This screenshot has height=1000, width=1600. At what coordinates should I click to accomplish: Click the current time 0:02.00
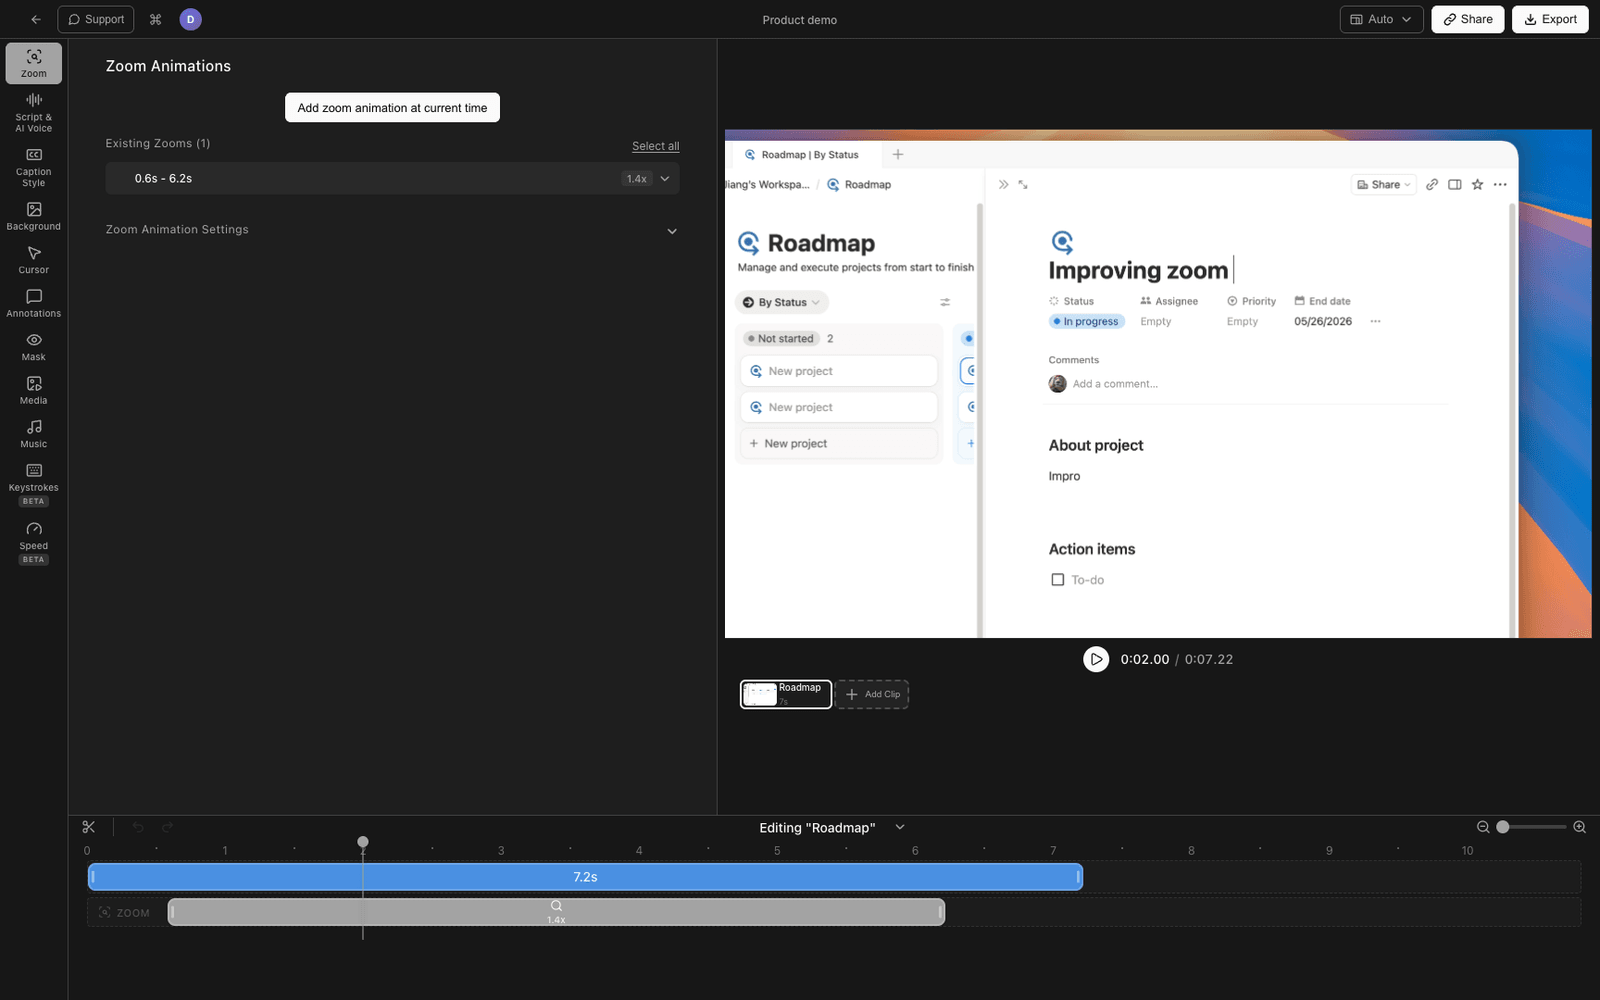1145,660
